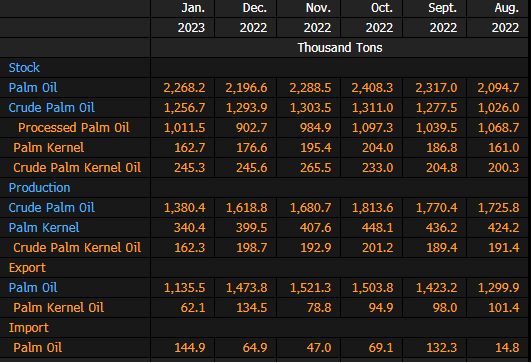Select the Sept. 2022 Palm Kernel value 186.8
The image size is (532, 363).
(x=442, y=148)
